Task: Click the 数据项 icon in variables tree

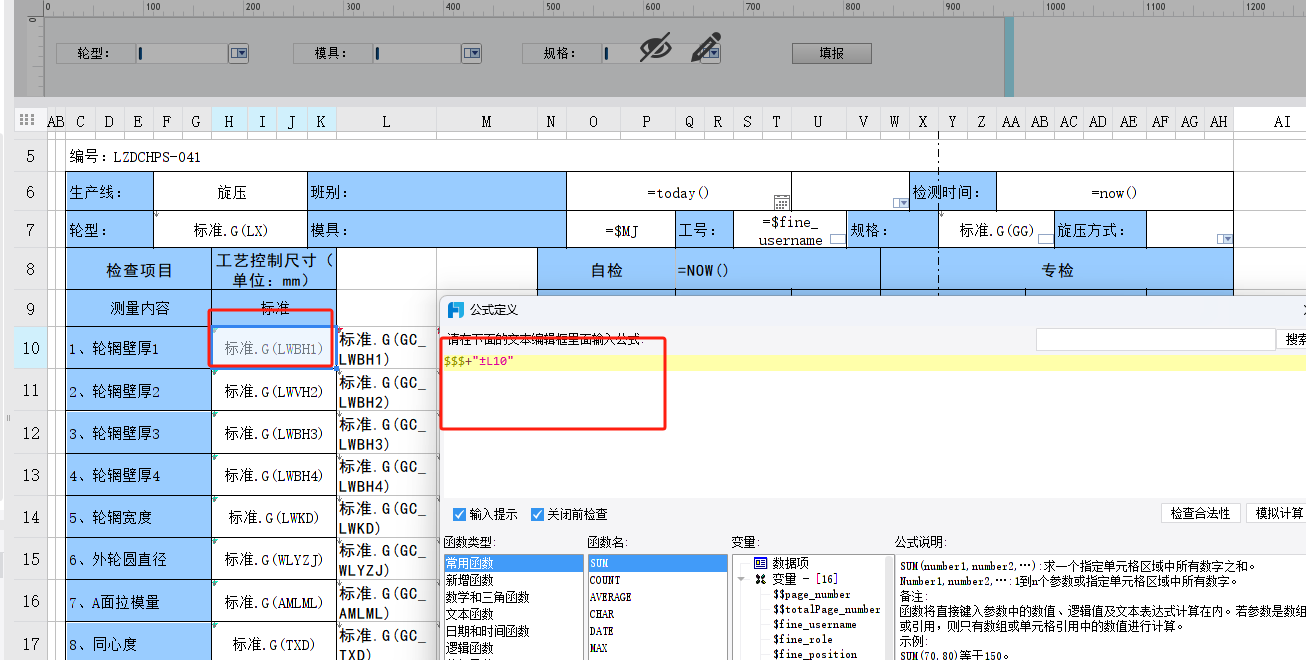Action: [760, 564]
